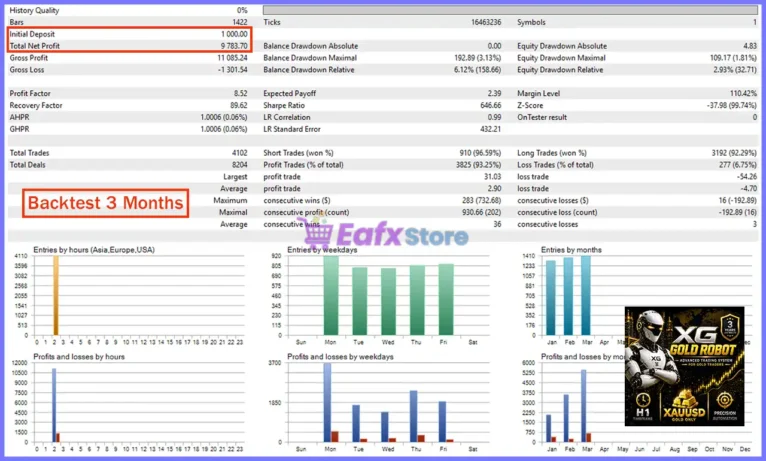Select the GHPR row label
The height and width of the screenshot is (461, 766).
20,129
